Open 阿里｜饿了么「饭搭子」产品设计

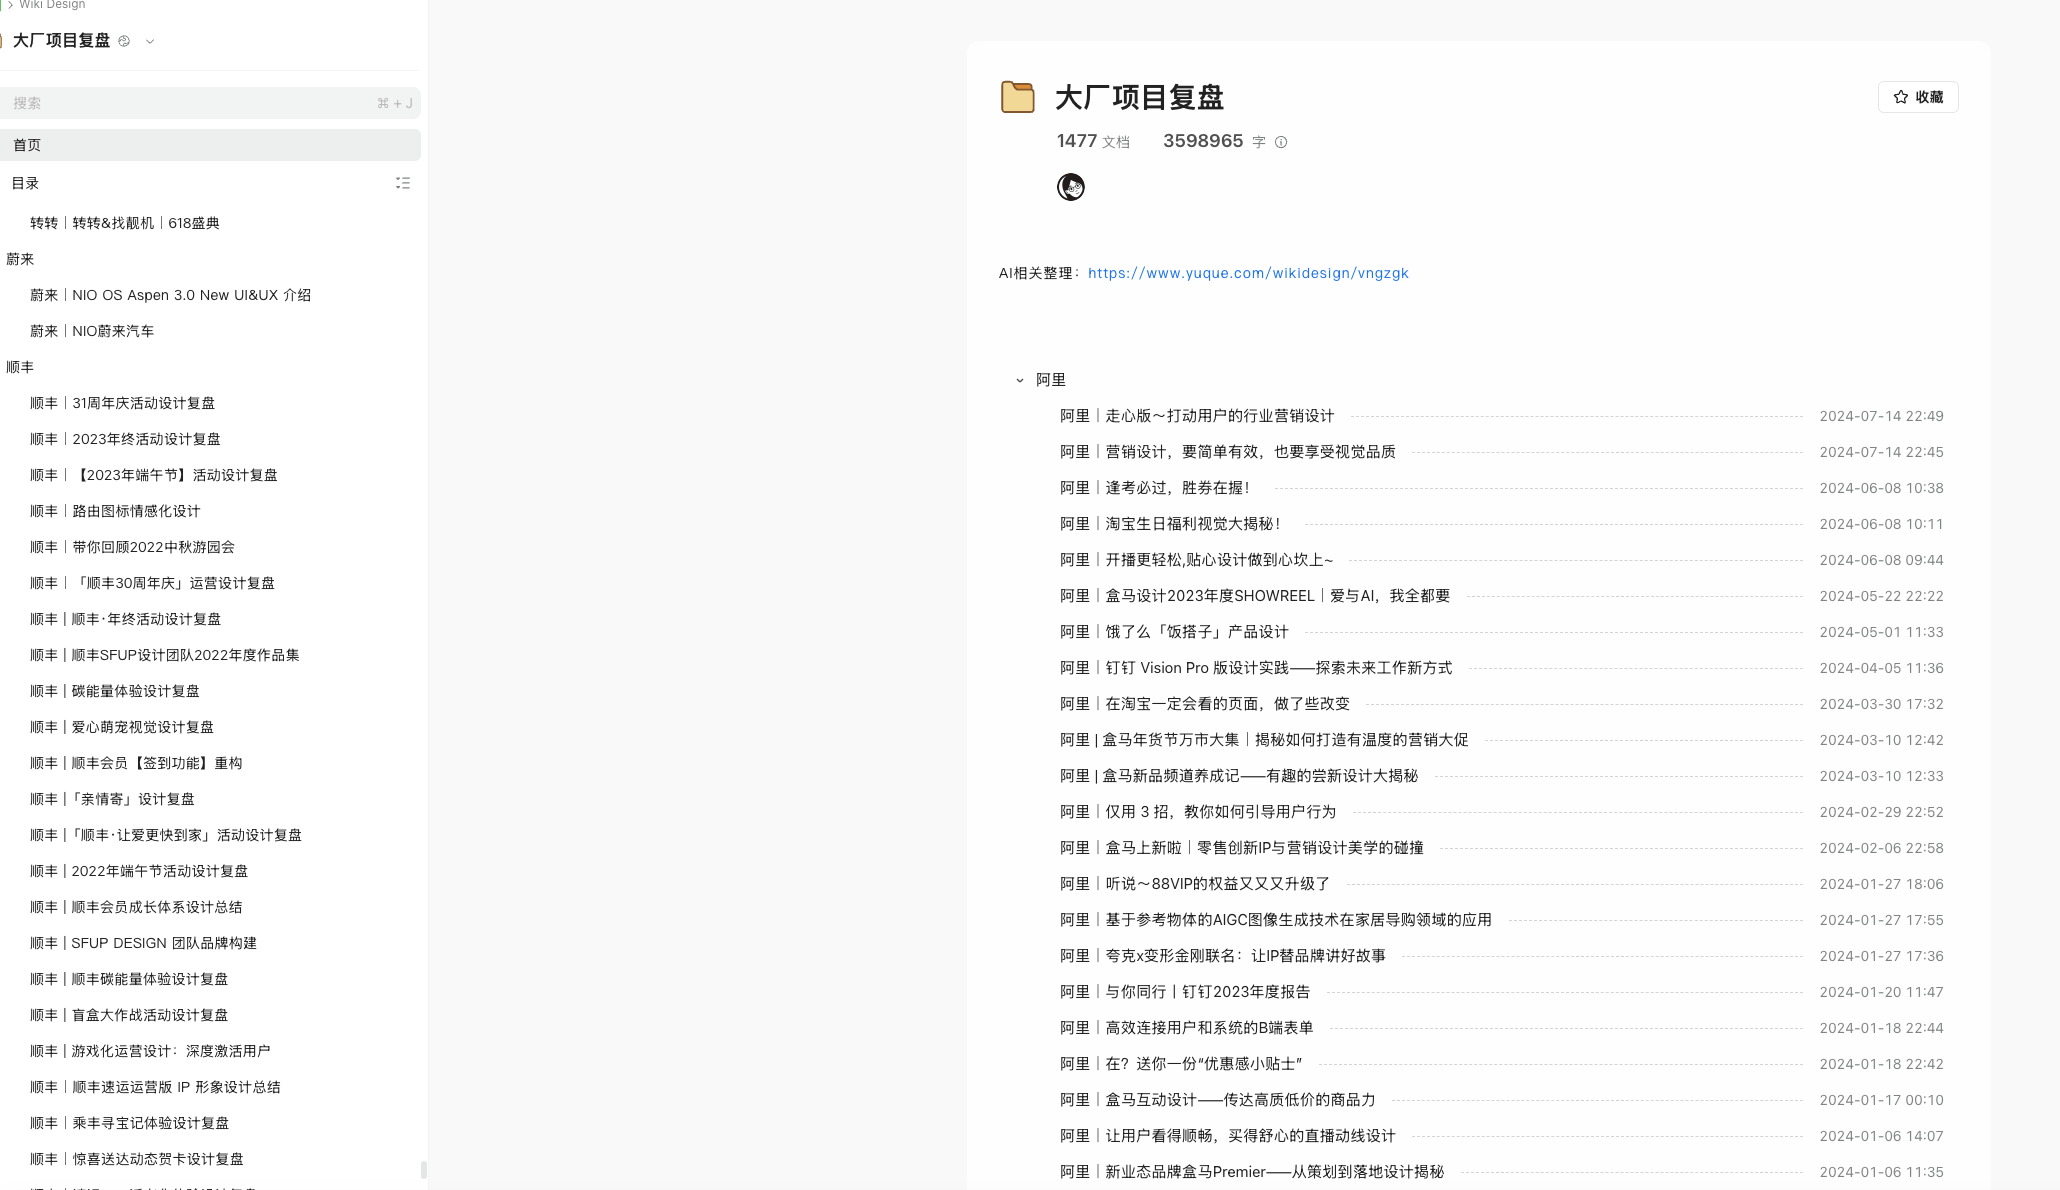(1174, 632)
